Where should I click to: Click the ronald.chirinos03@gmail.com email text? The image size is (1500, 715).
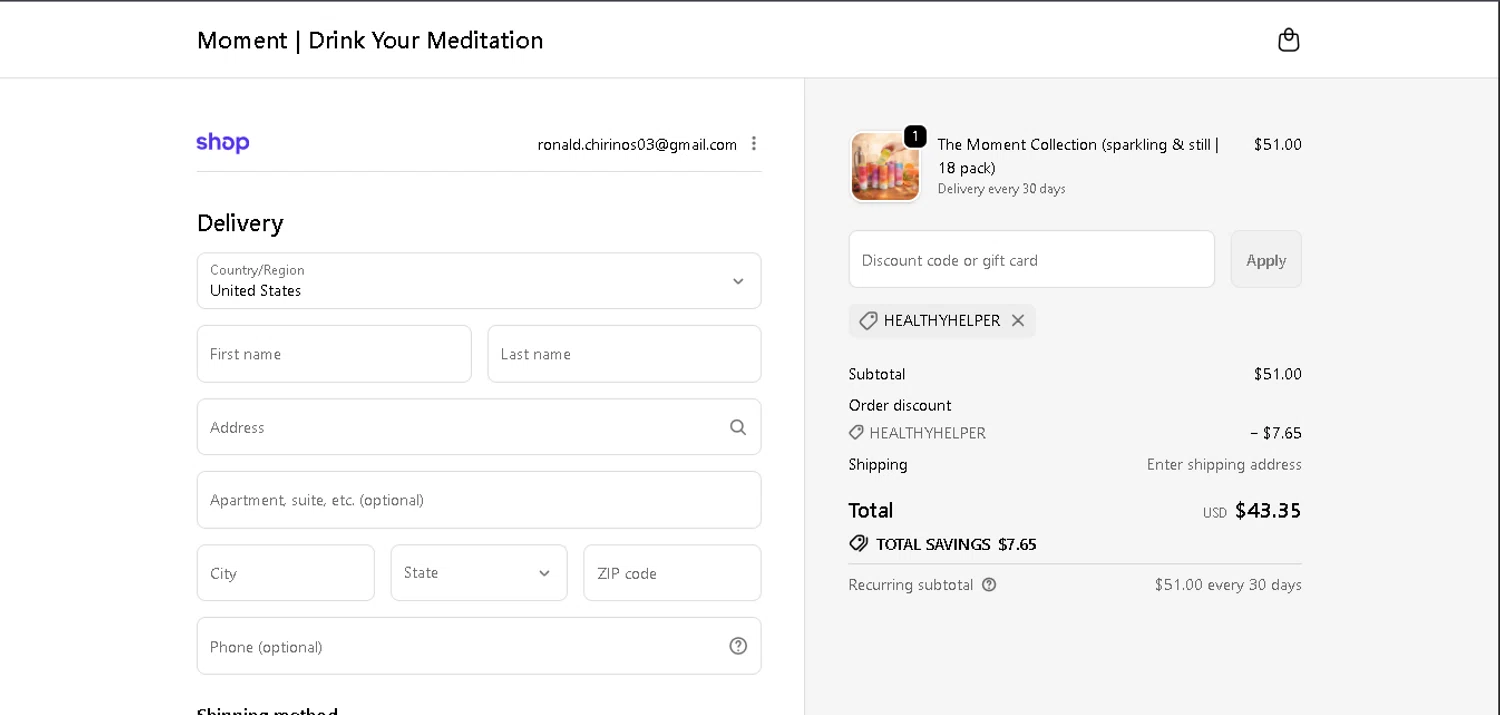(x=637, y=144)
